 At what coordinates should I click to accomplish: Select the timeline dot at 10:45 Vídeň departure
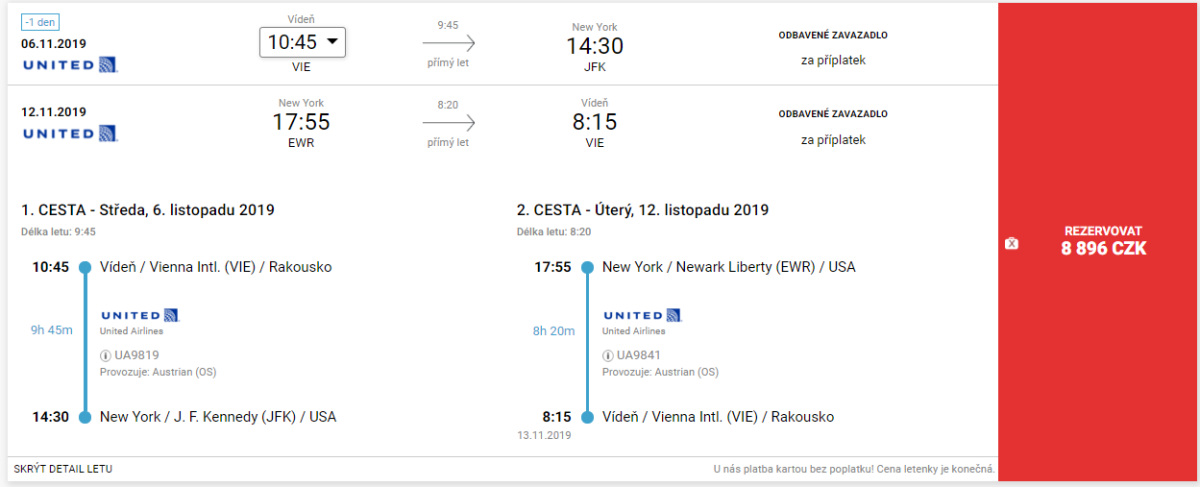(85, 267)
